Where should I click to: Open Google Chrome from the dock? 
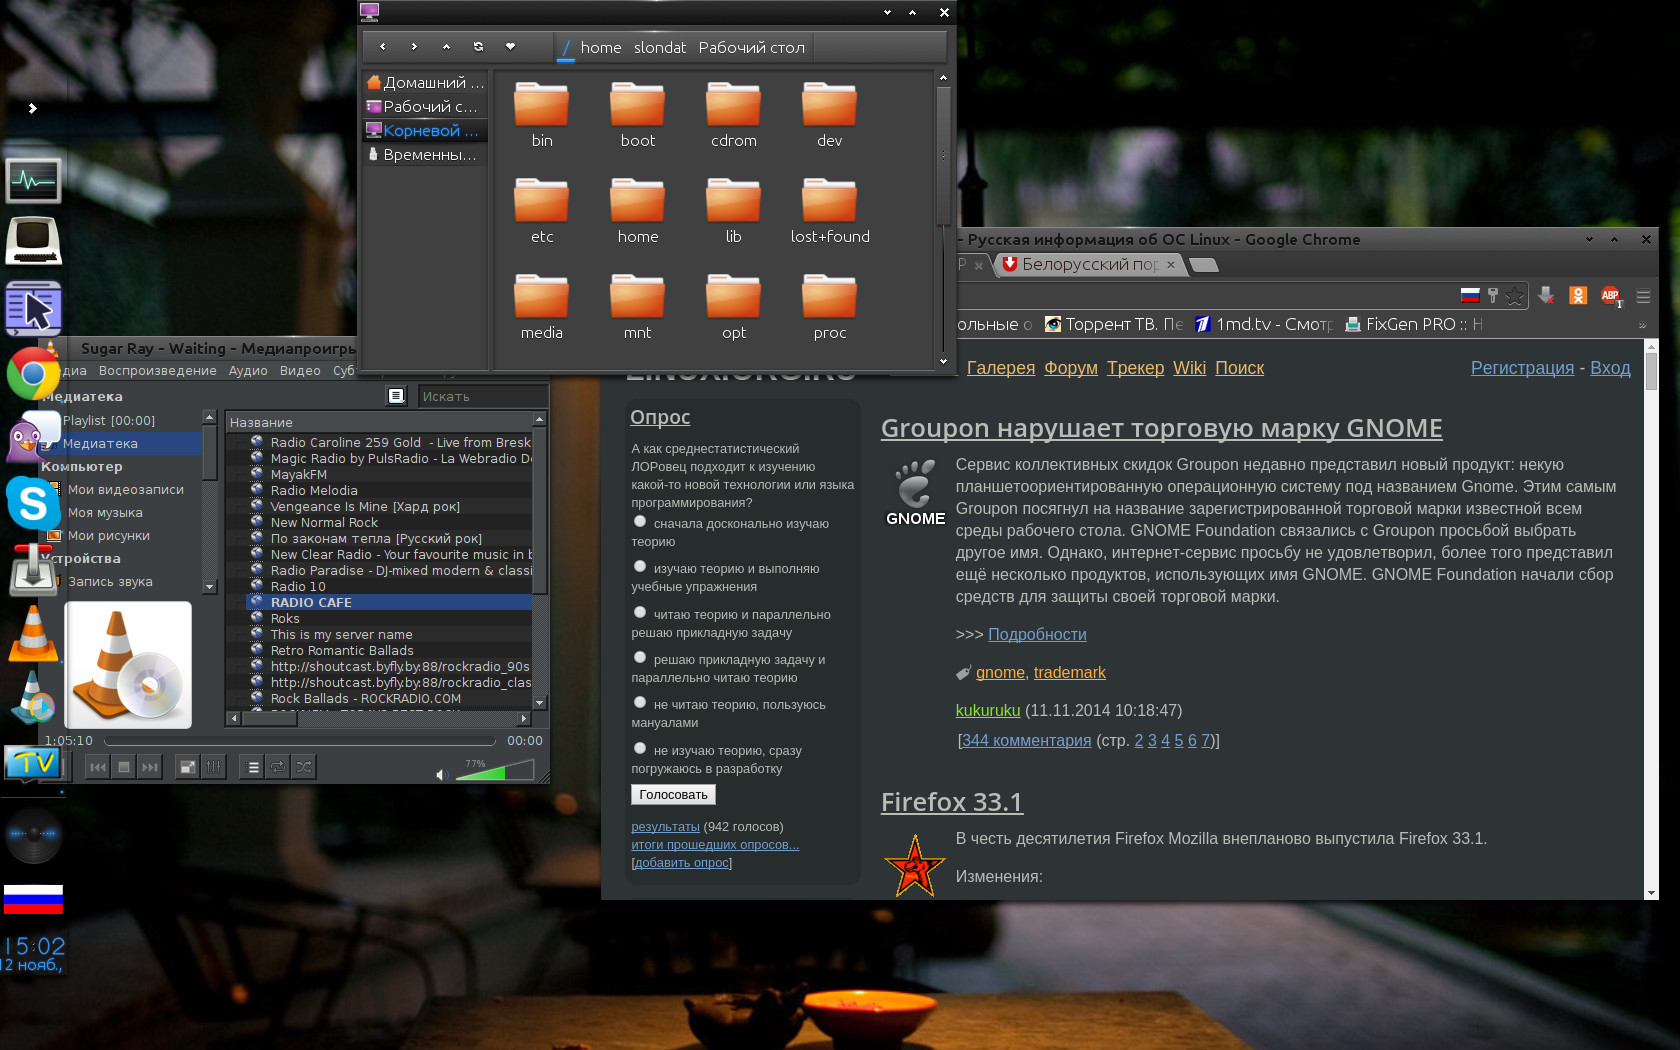click(x=33, y=374)
